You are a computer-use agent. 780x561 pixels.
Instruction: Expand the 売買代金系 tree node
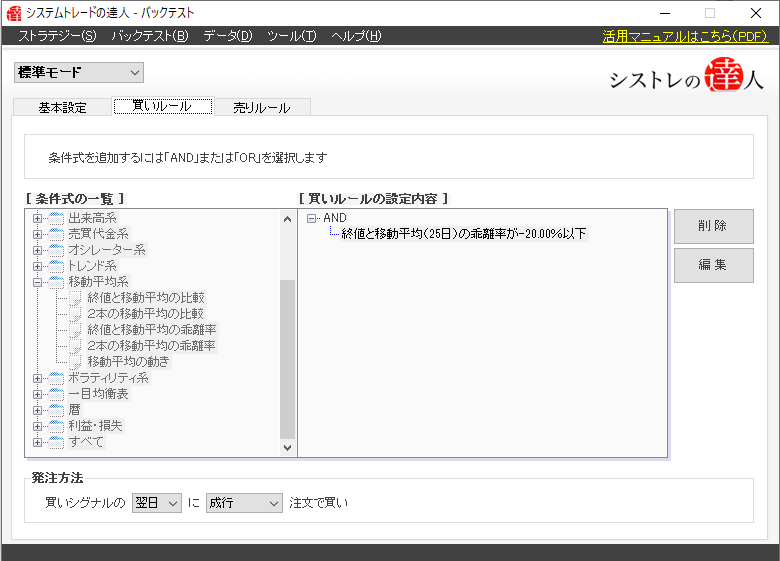point(37,234)
